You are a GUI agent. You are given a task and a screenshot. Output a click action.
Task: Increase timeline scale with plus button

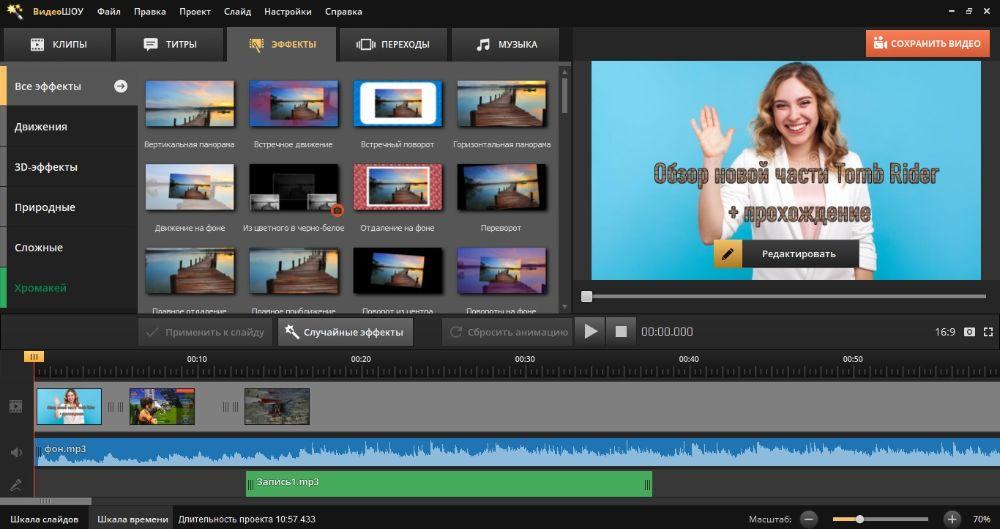pyautogui.click(x=952, y=519)
